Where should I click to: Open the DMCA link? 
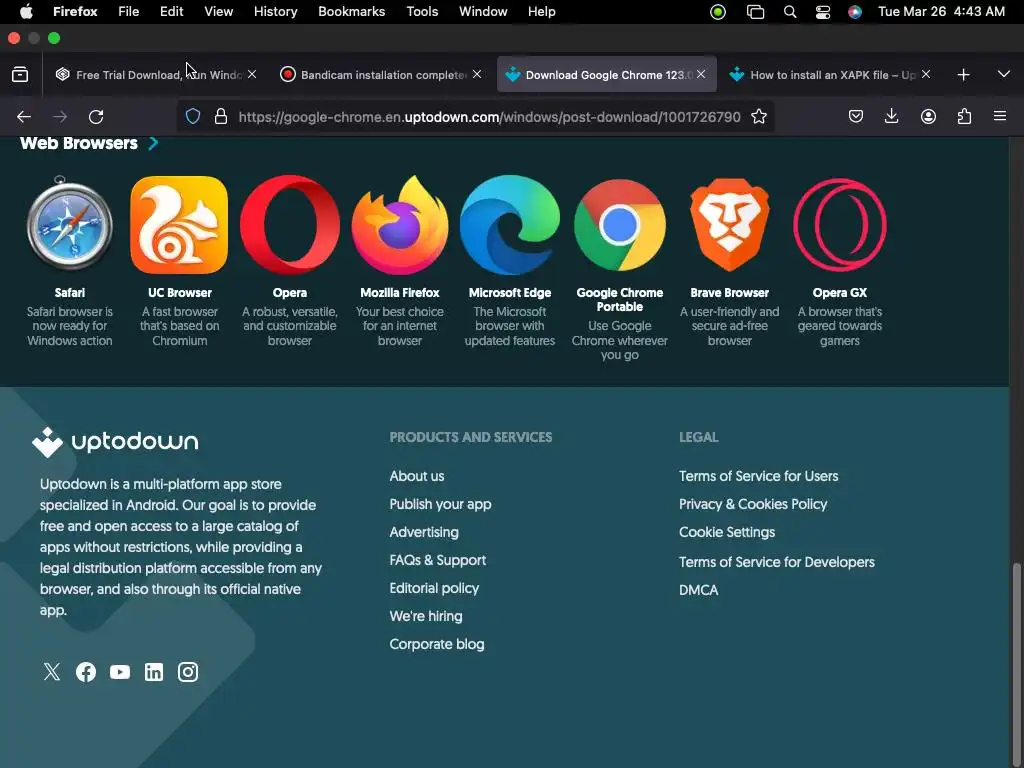pyautogui.click(x=699, y=590)
